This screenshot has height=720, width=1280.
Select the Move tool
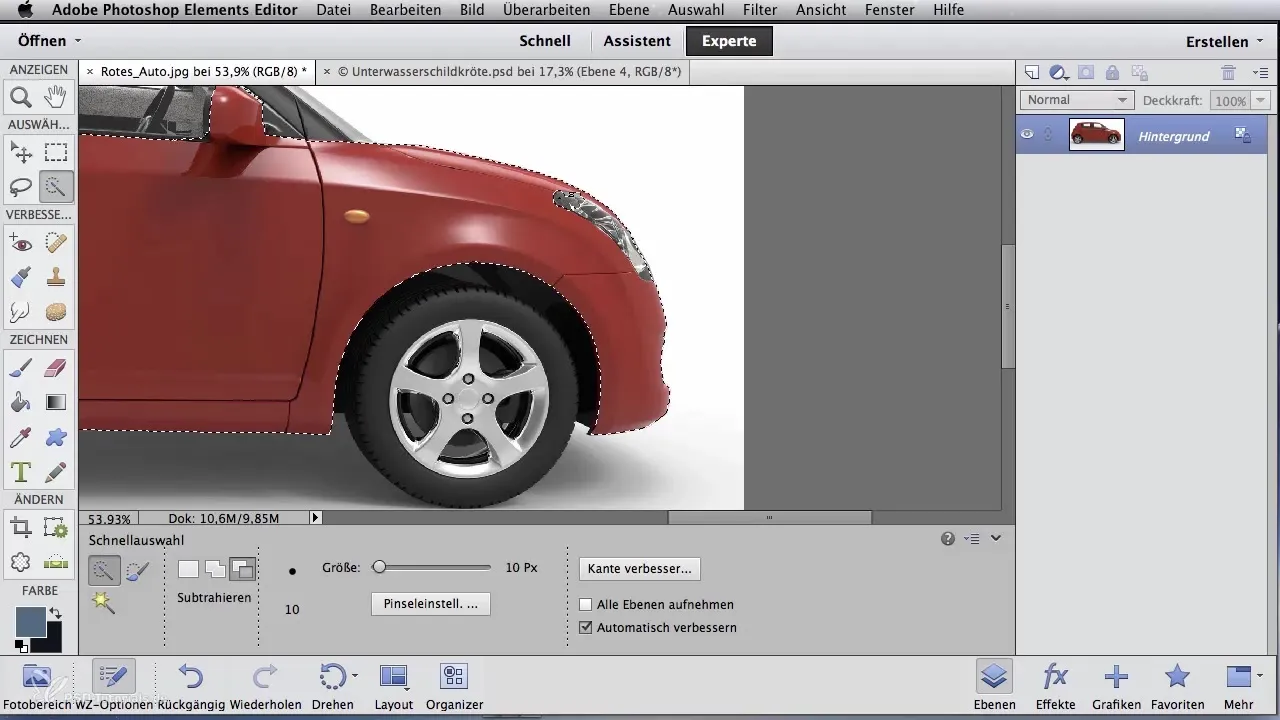pos(20,152)
